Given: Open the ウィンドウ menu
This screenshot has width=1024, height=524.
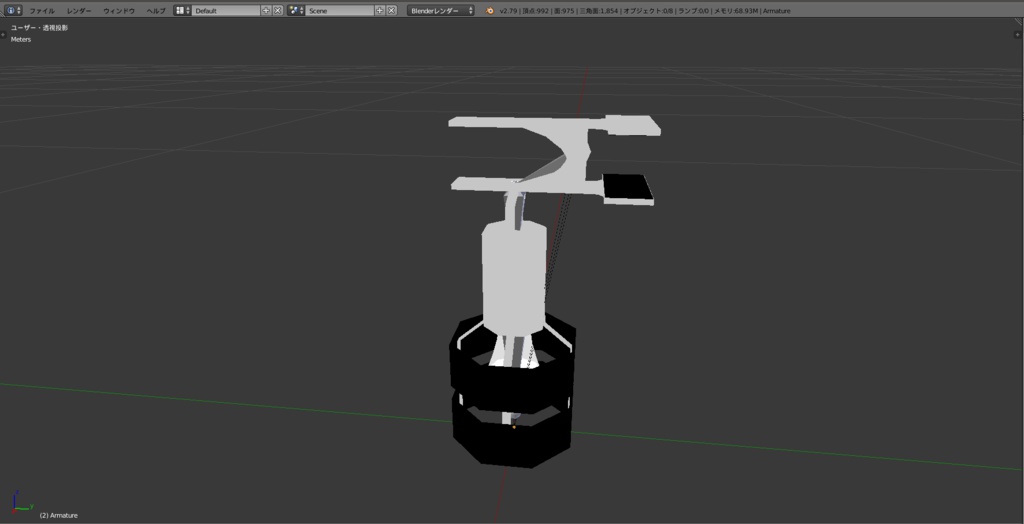Looking at the screenshot, I should click(x=119, y=11).
